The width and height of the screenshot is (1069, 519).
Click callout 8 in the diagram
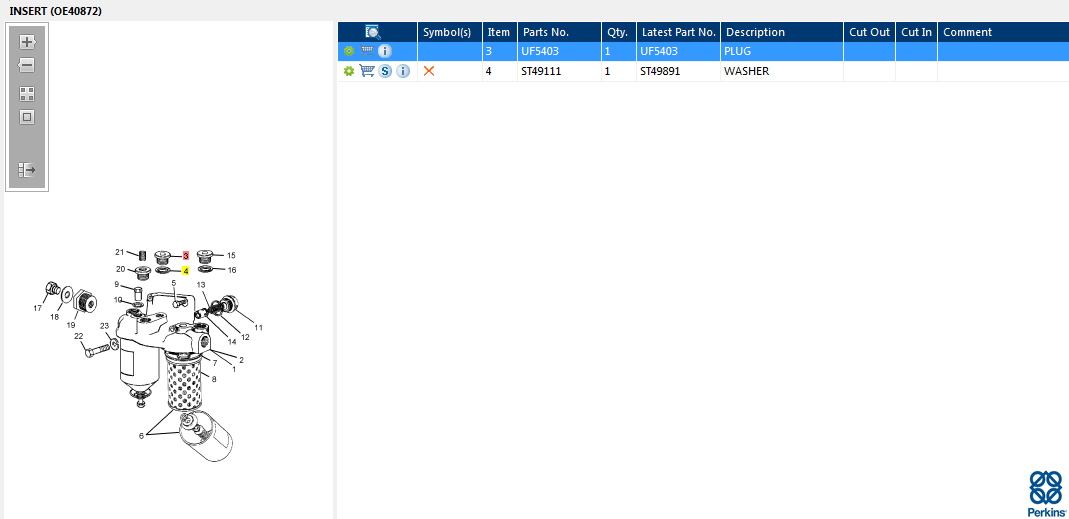pyautogui.click(x=214, y=379)
